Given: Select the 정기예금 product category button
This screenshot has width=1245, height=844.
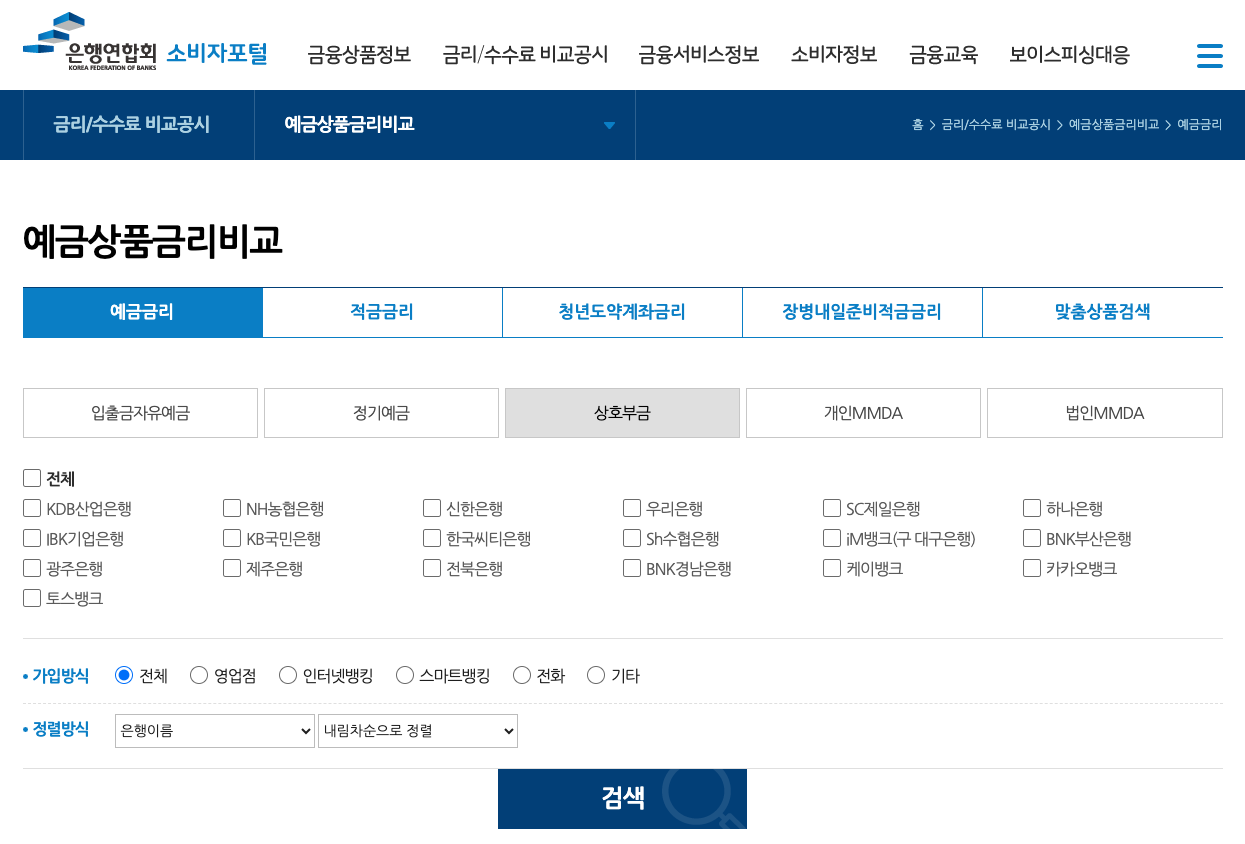Looking at the screenshot, I should (381, 413).
